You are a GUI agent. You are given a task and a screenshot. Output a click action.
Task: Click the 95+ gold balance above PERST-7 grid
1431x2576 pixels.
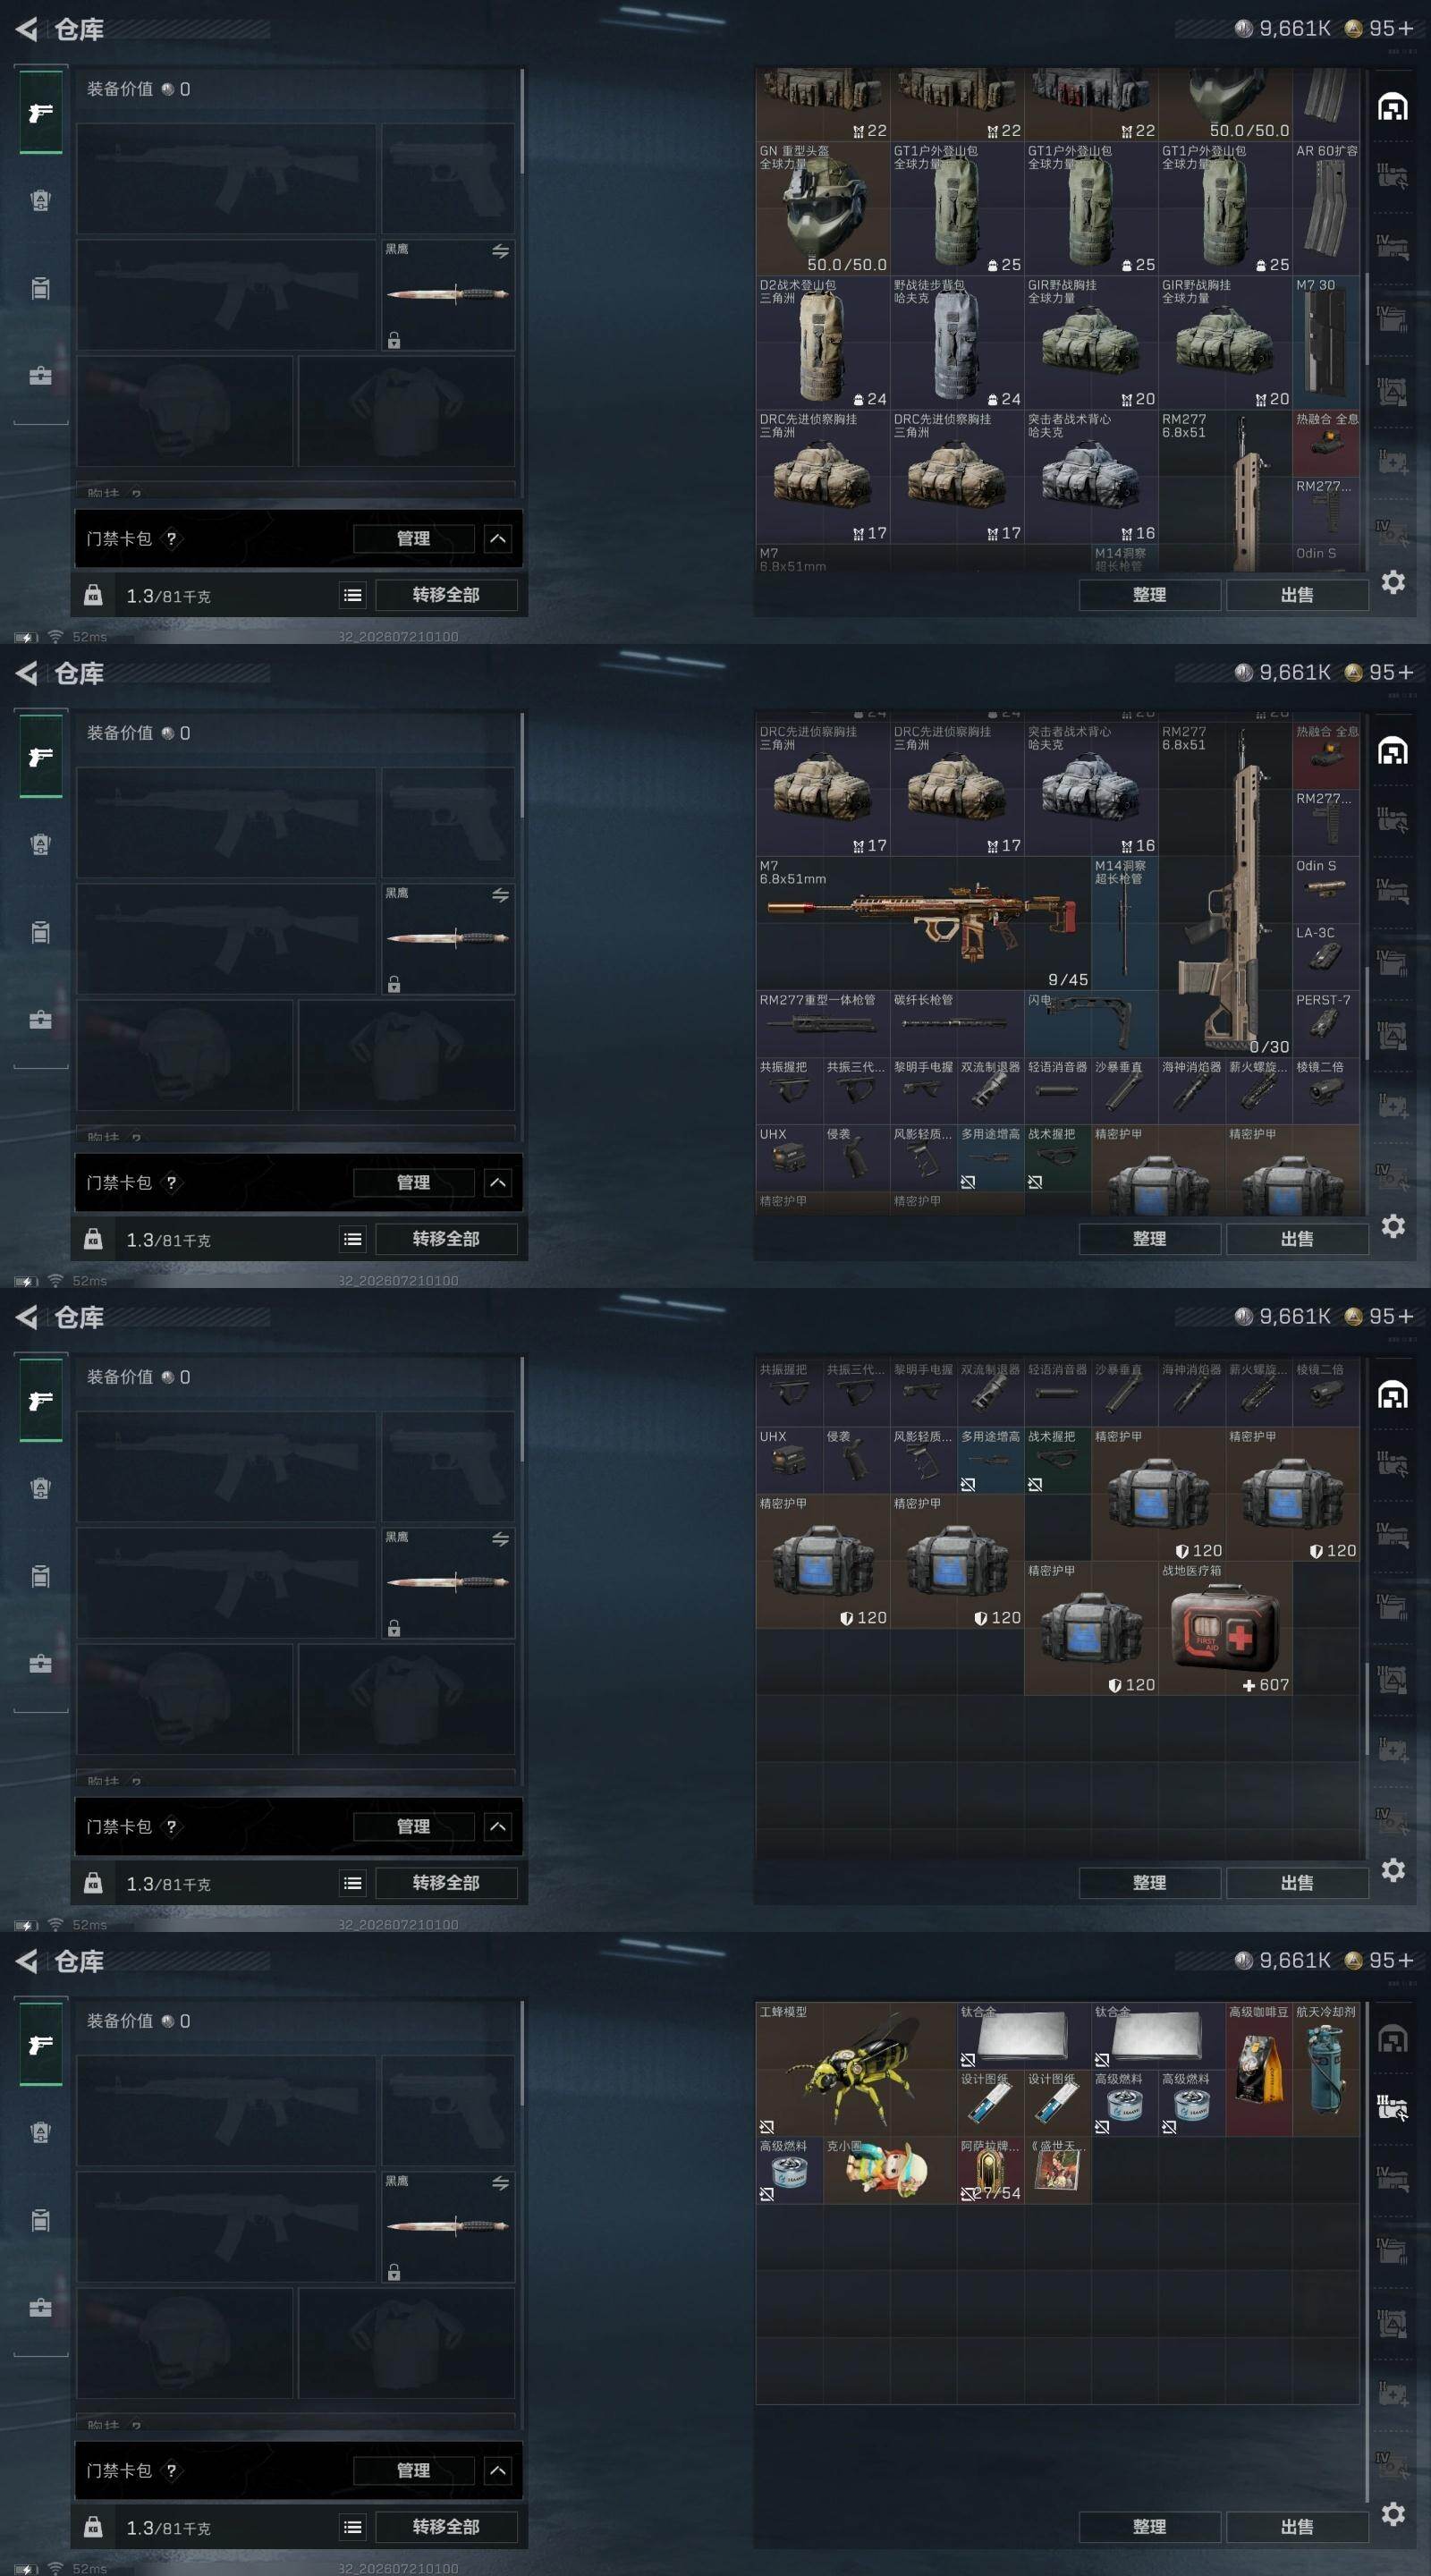click(x=1379, y=672)
